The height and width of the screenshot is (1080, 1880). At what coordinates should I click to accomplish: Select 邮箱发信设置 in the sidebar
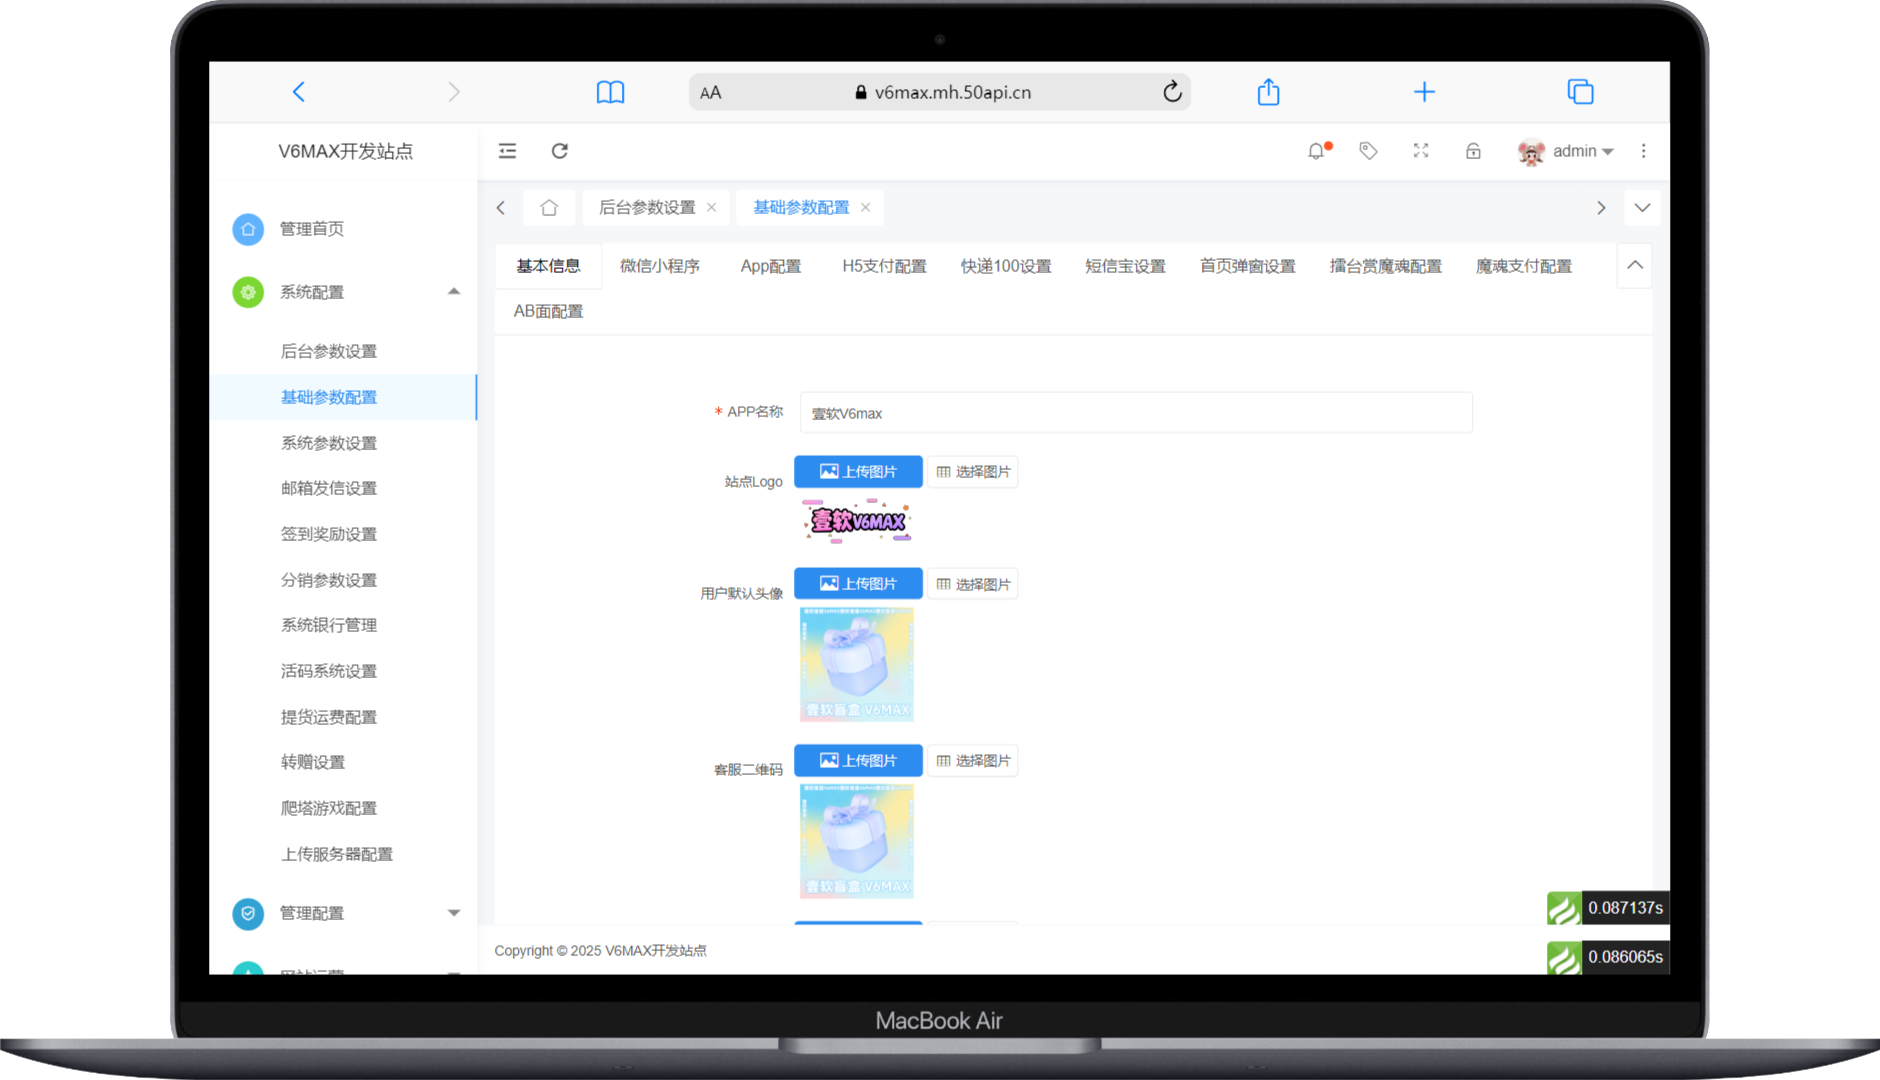coord(327,488)
